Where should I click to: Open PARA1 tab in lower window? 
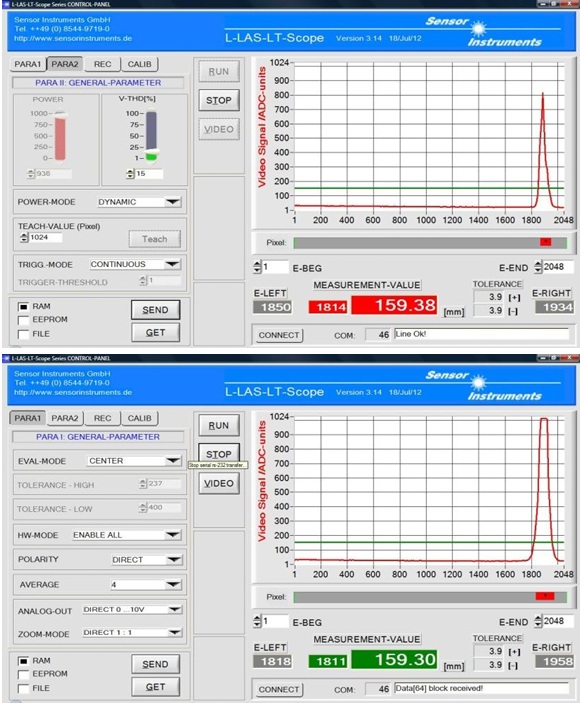coord(28,418)
